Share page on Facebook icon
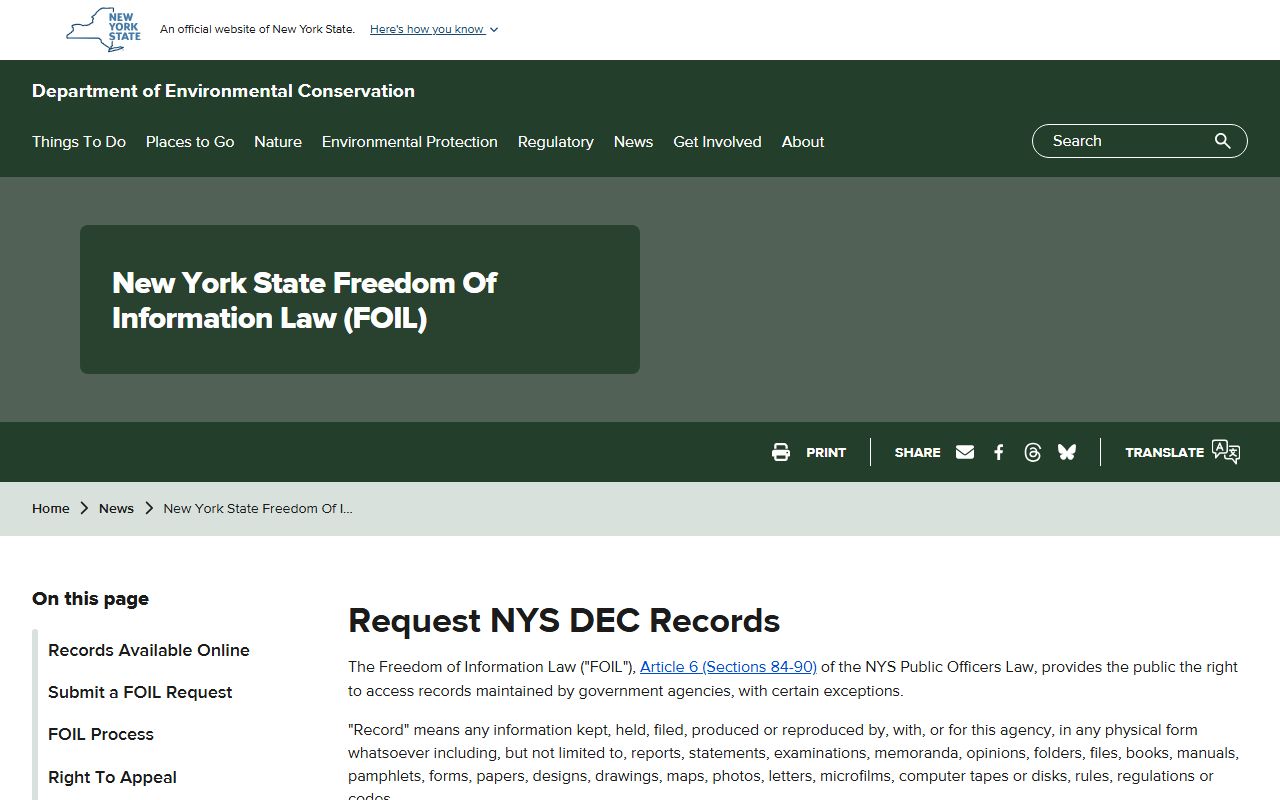 click(x=999, y=452)
